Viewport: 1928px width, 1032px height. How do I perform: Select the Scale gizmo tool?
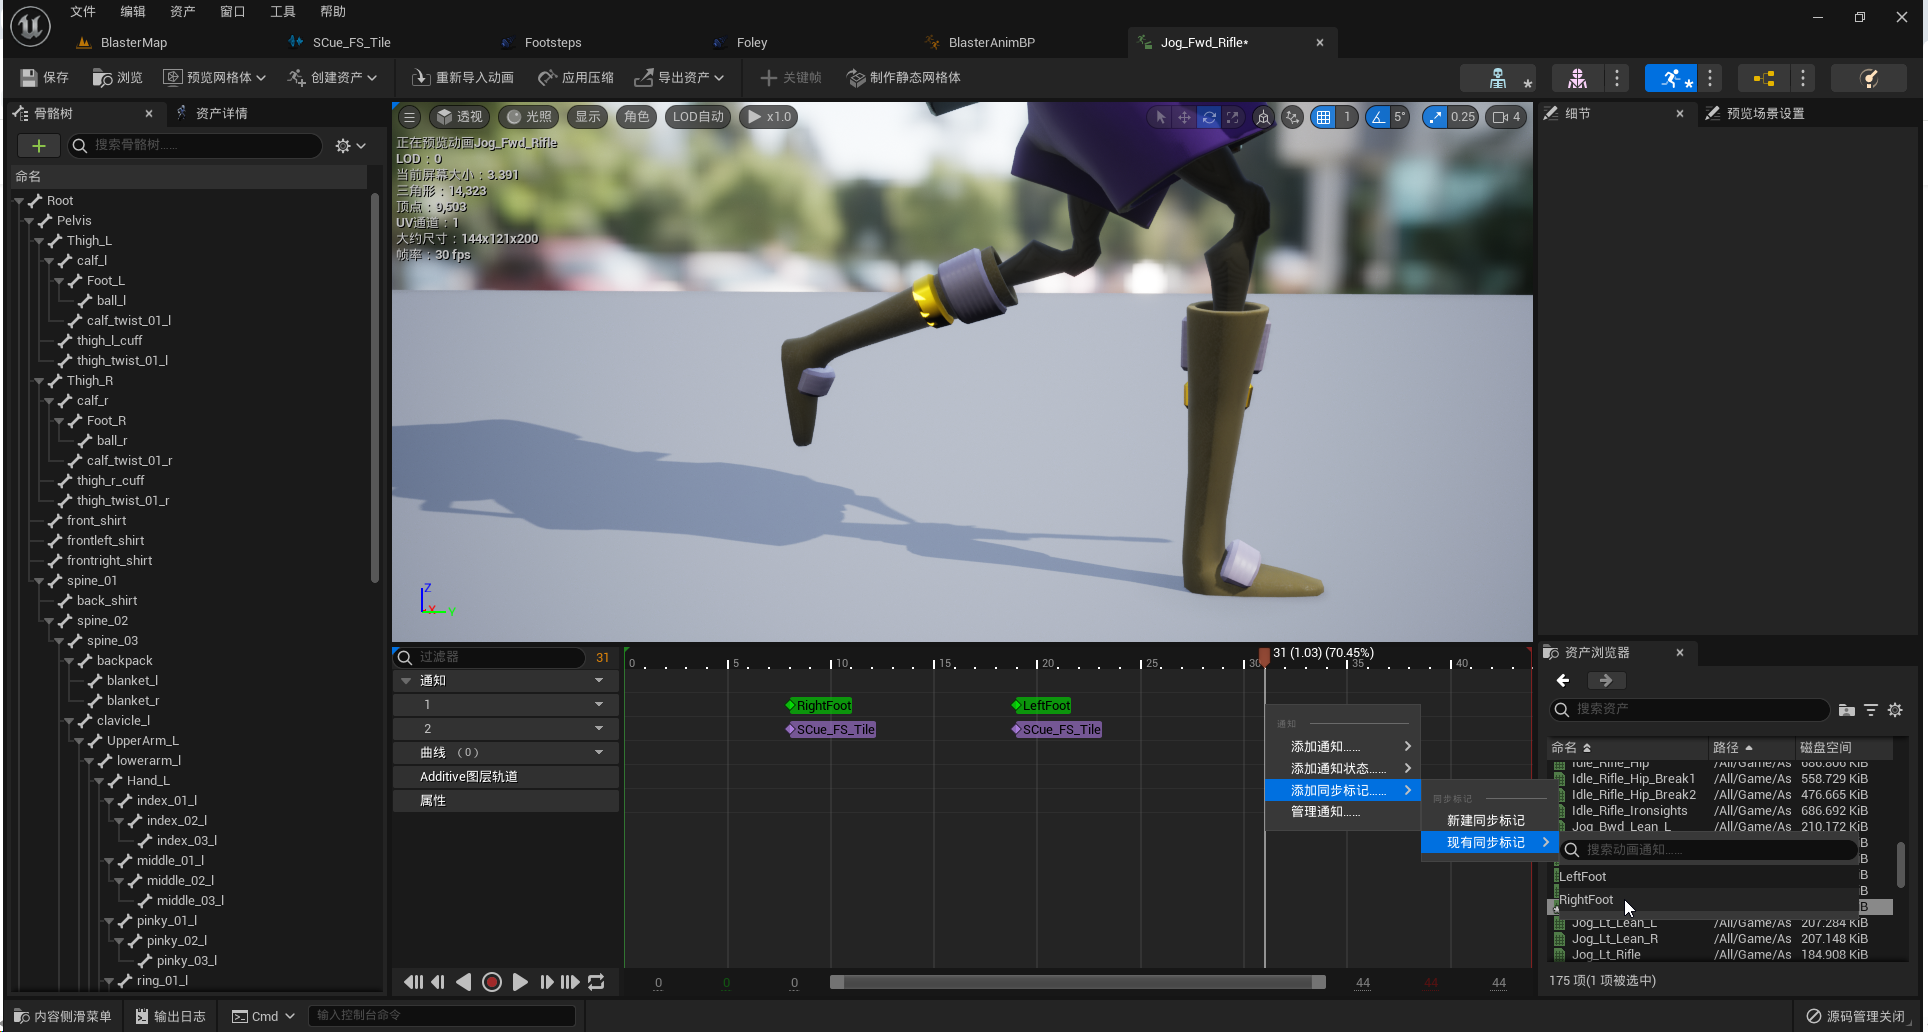pos(1233,117)
